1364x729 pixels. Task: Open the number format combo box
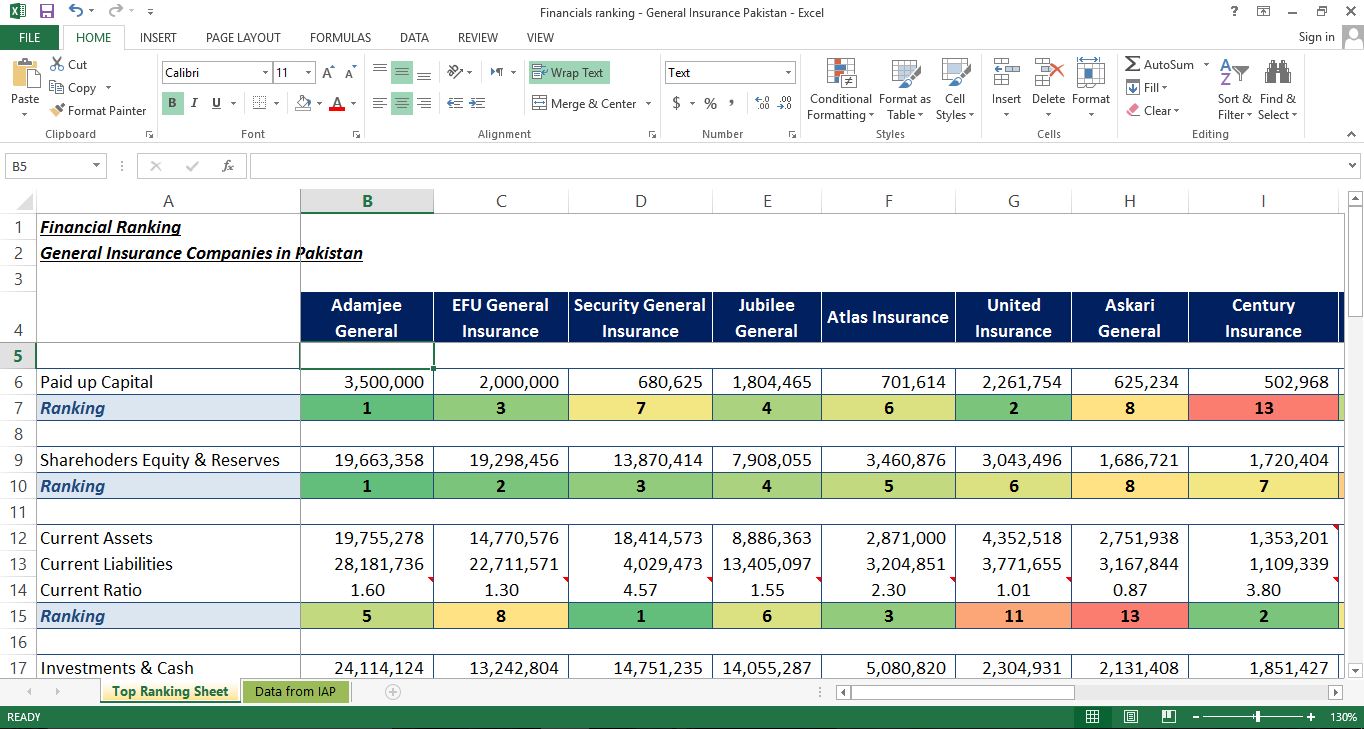tap(728, 72)
